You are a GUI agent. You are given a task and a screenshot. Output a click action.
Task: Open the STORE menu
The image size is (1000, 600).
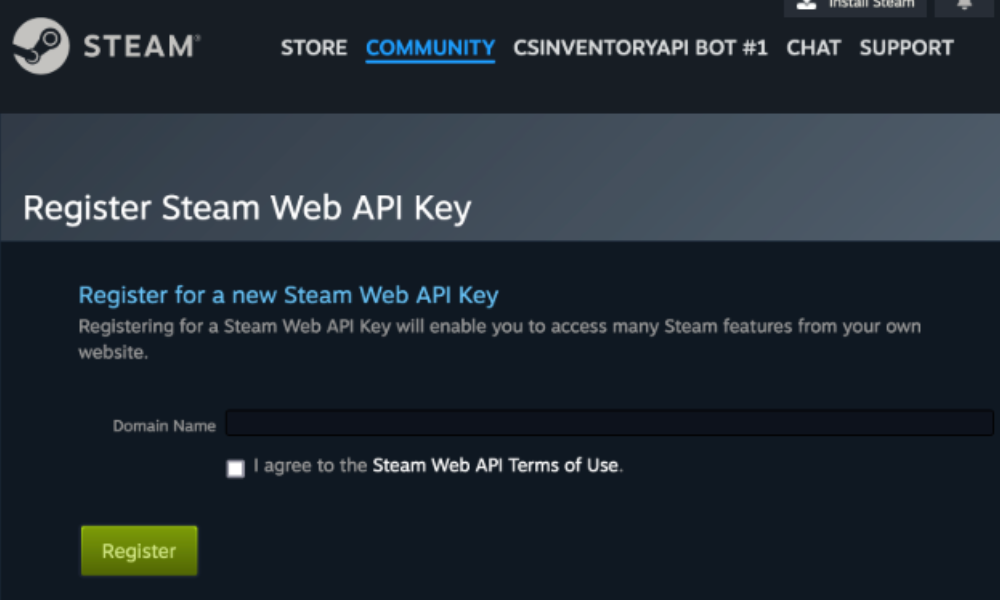click(x=313, y=48)
